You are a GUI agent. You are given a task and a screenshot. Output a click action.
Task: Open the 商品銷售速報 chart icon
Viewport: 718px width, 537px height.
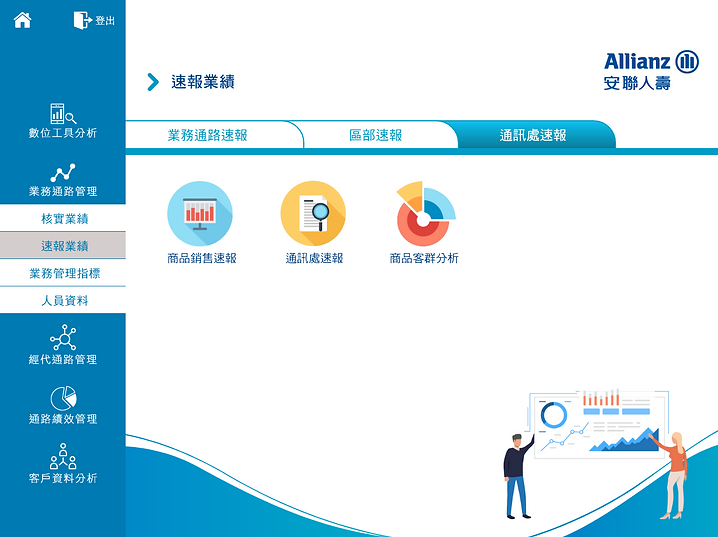[200, 214]
